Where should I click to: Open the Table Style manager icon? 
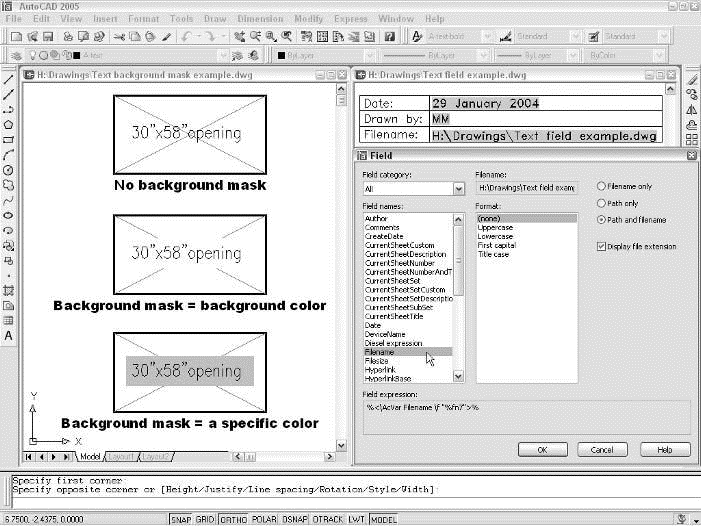point(593,37)
